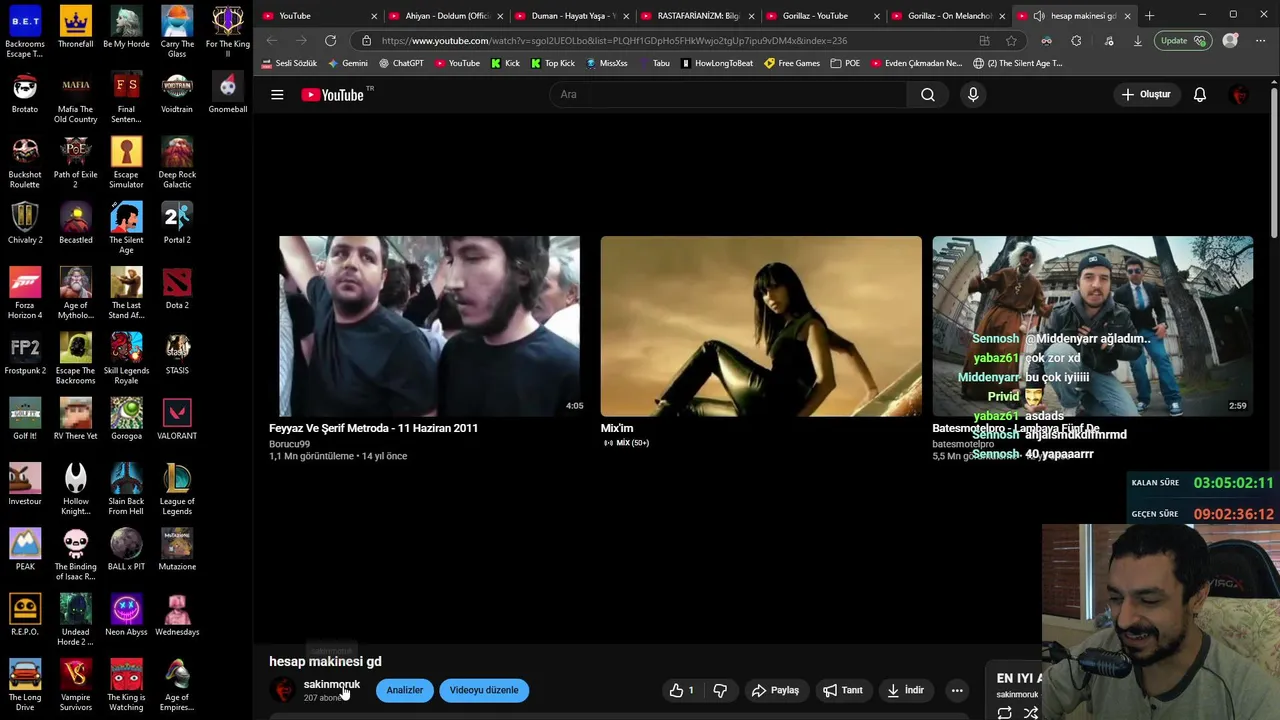Download the video with İndir
The width and height of the screenshot is (1280, 720).
coord(905,690)
